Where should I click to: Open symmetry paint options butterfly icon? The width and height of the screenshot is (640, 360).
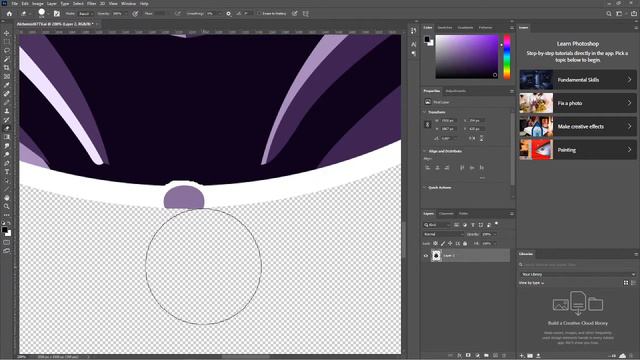tap(306, 13)
